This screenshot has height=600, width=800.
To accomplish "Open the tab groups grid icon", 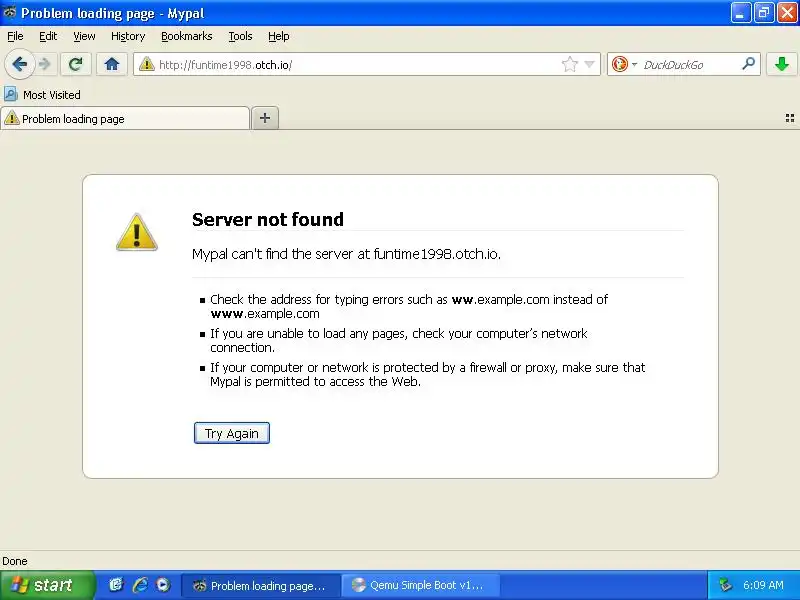I will click(x=789, y=118).
